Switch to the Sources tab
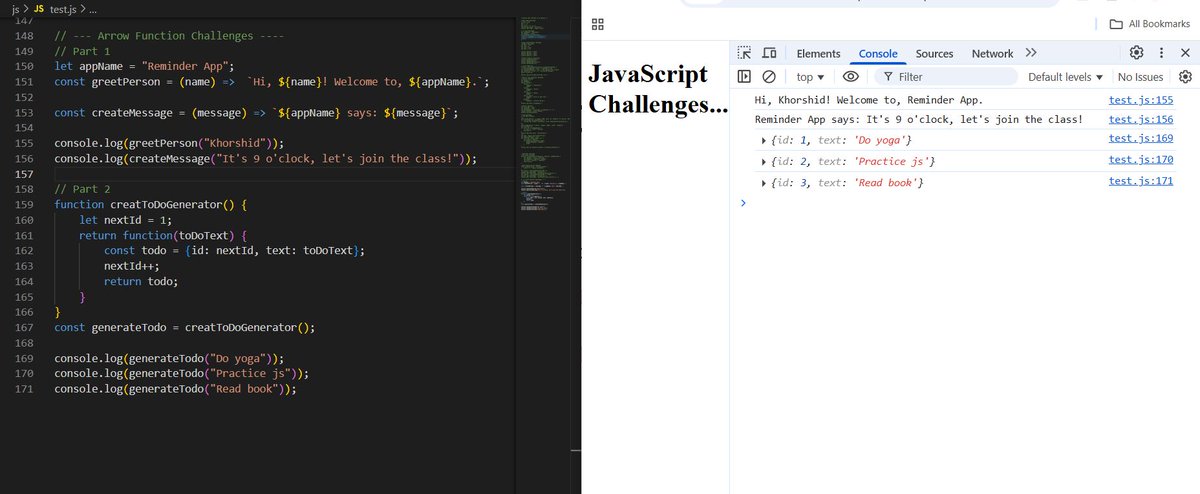Image resolution: width=1200 pixels, height=494 pixels. tap(934, 54)
